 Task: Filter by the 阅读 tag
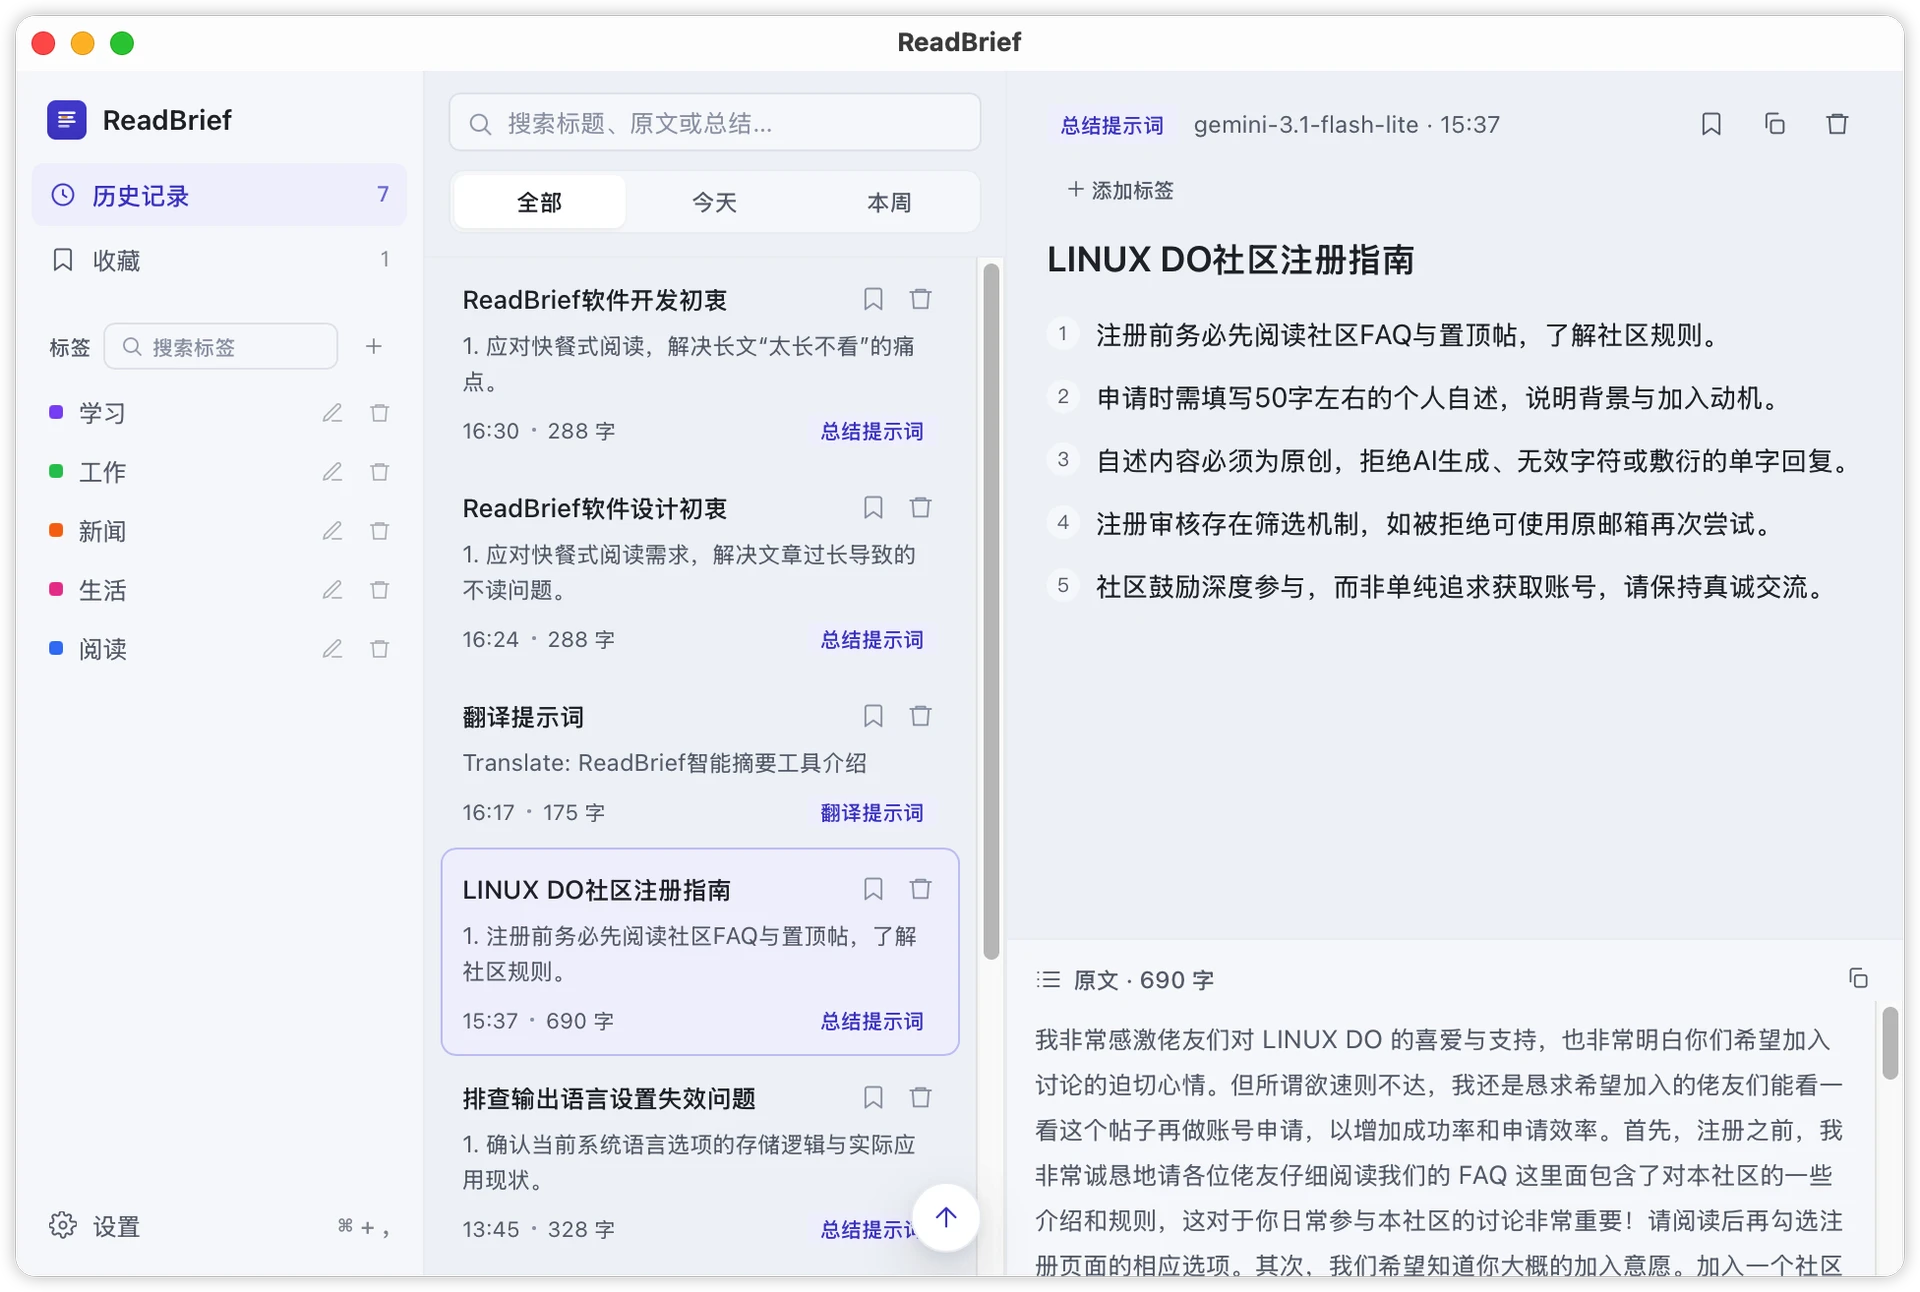pyautogui.click(x=102, y=649)
